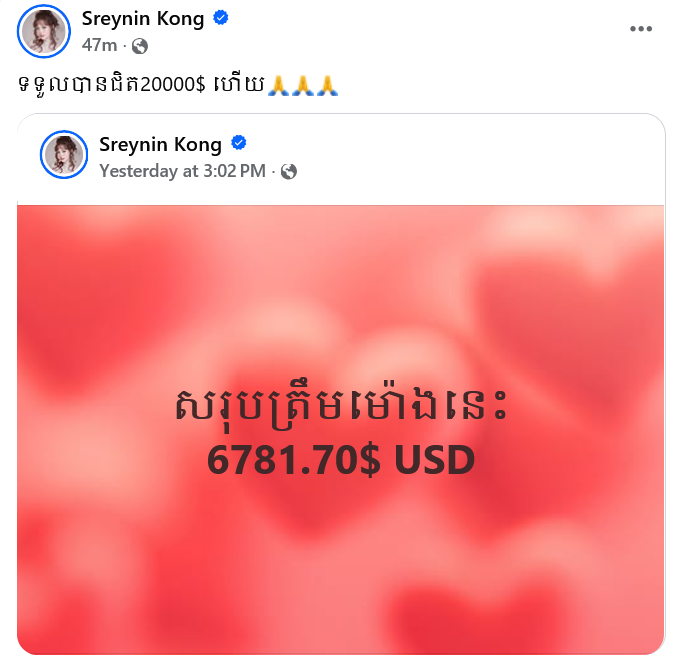Open the Sreynin Kong profile link at top
The height and width of the screenshot is (655, 681).
tap(143, 19)
